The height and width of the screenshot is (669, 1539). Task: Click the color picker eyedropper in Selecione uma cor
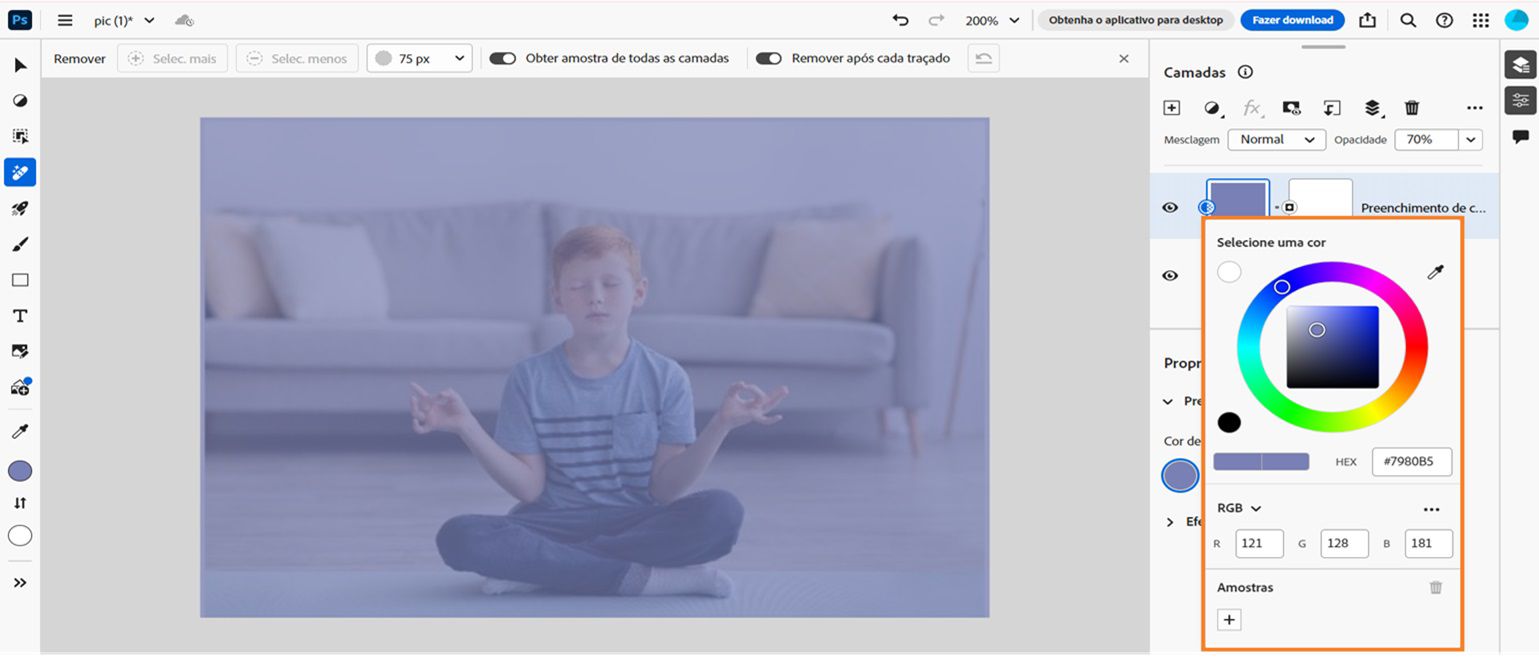click(1435, 271)
